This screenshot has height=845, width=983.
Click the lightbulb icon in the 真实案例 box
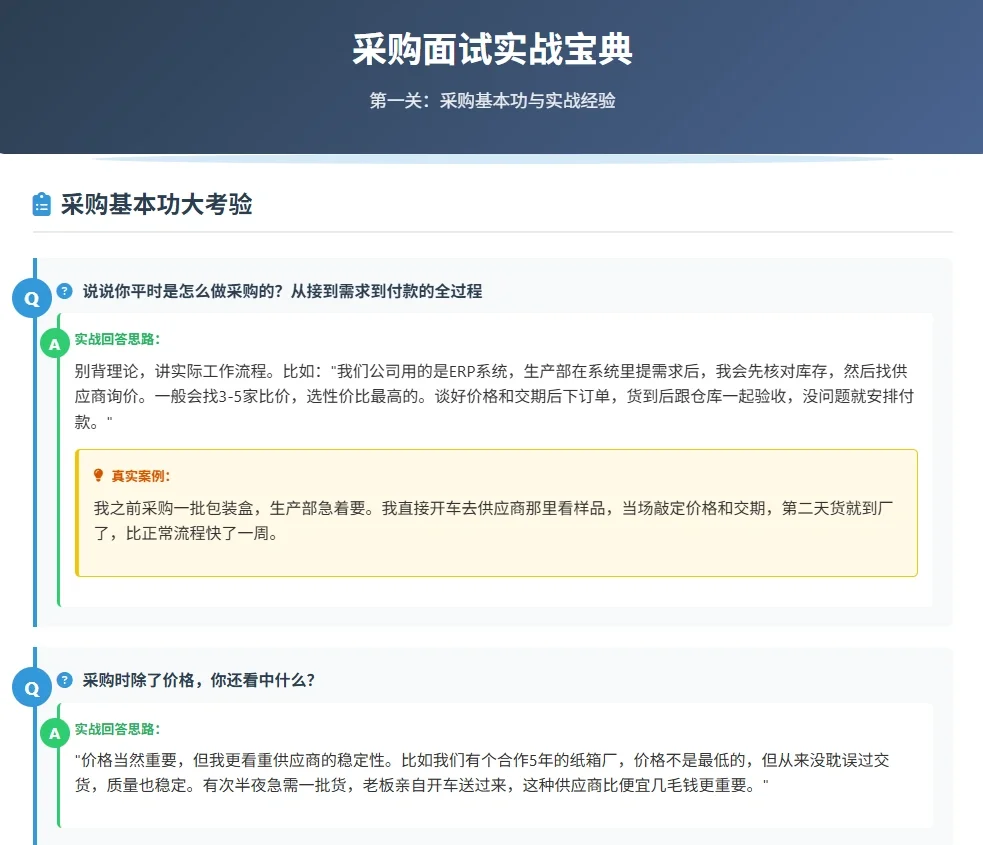[97, 474]
